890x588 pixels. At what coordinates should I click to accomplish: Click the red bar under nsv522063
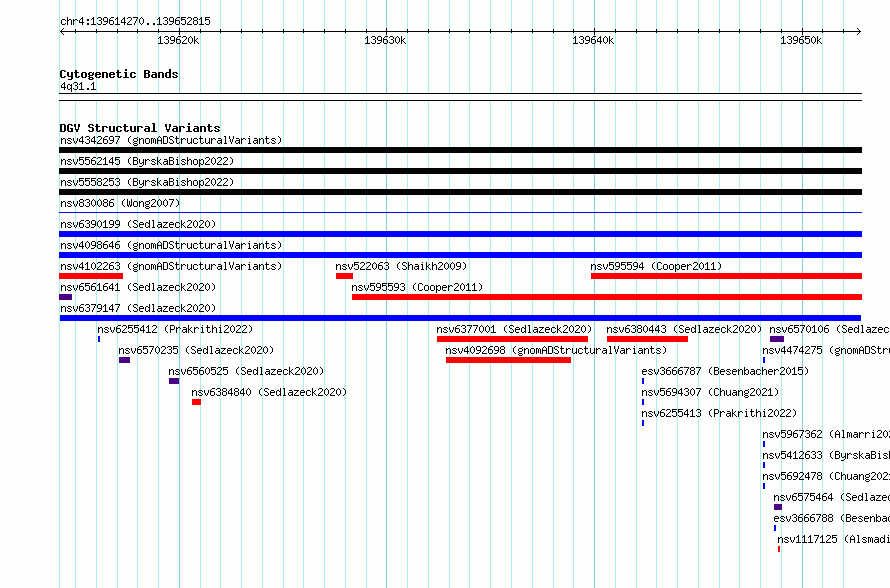pyautogui.click(x=345, y=276)
